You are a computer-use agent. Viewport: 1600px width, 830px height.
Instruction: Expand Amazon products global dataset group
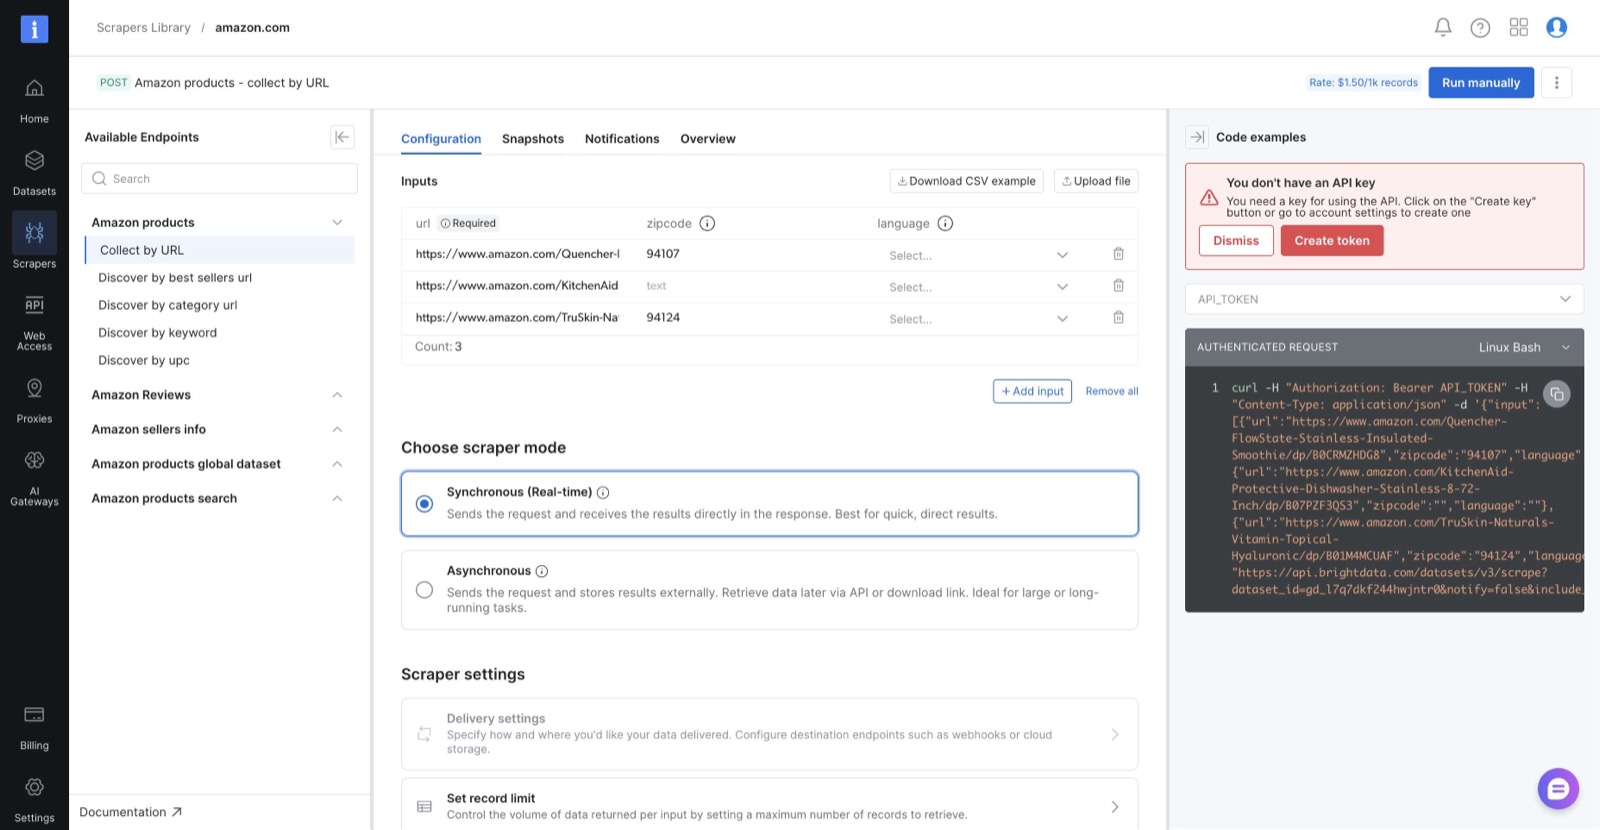pos(337,464)
